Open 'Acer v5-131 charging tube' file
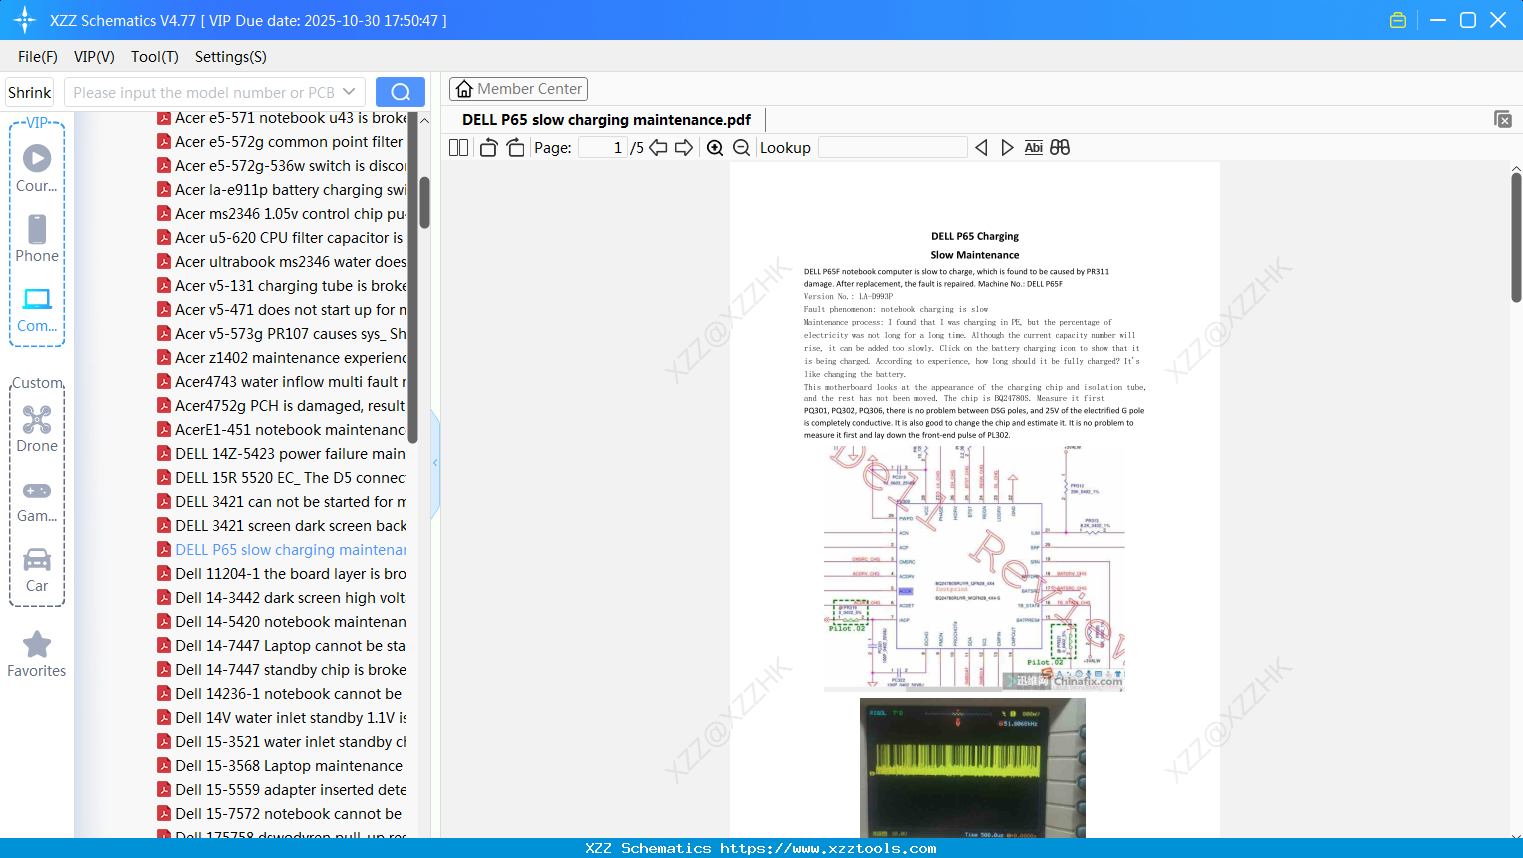Screen dimensions: 1523x858 tap(282, 286)
